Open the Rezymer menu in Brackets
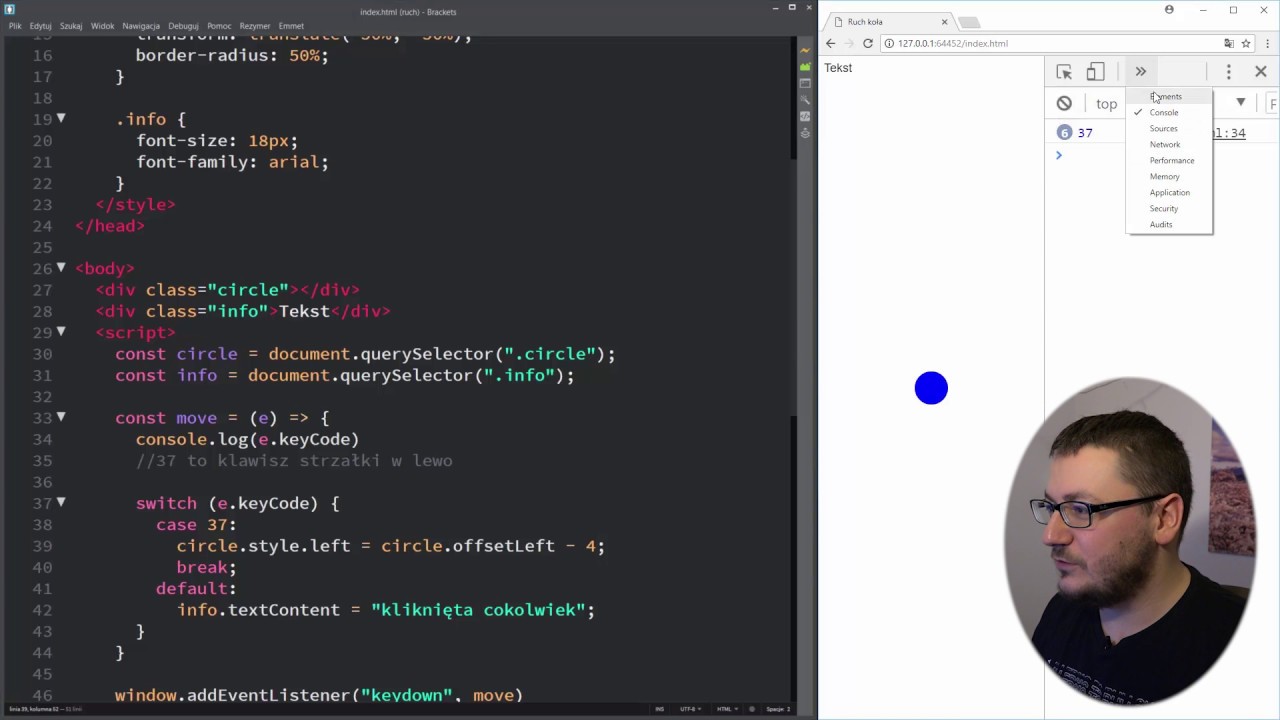1280x720 pixels. click(x=255, y=26)
